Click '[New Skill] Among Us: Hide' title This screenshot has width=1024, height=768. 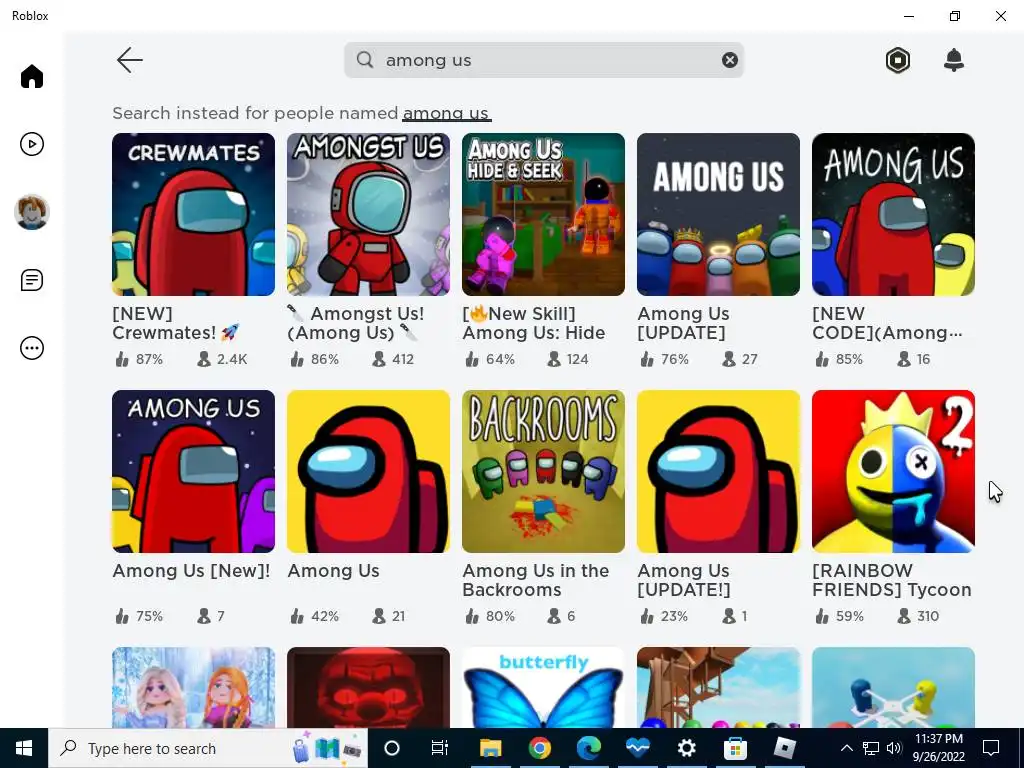[534, 323]
